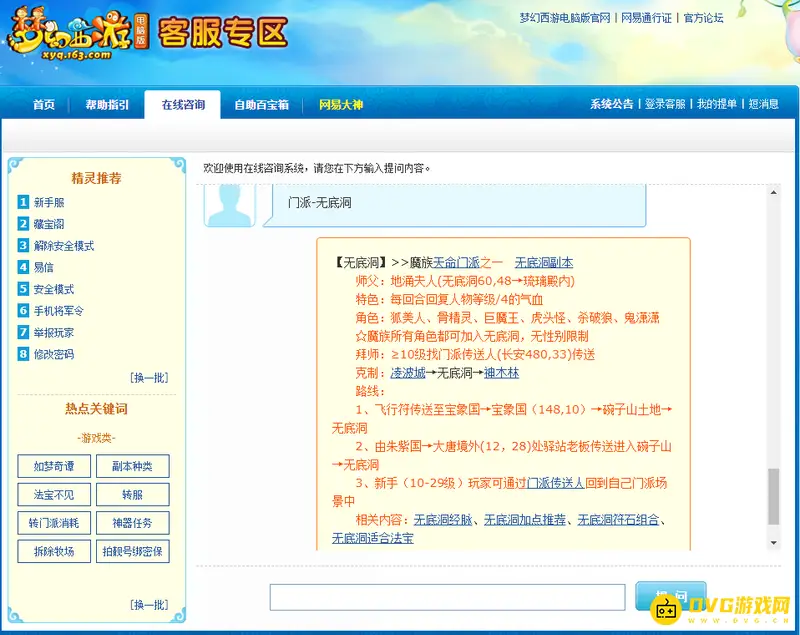Open the 网易大神 tab
This screenshot has width=800, height=635.
341,105
